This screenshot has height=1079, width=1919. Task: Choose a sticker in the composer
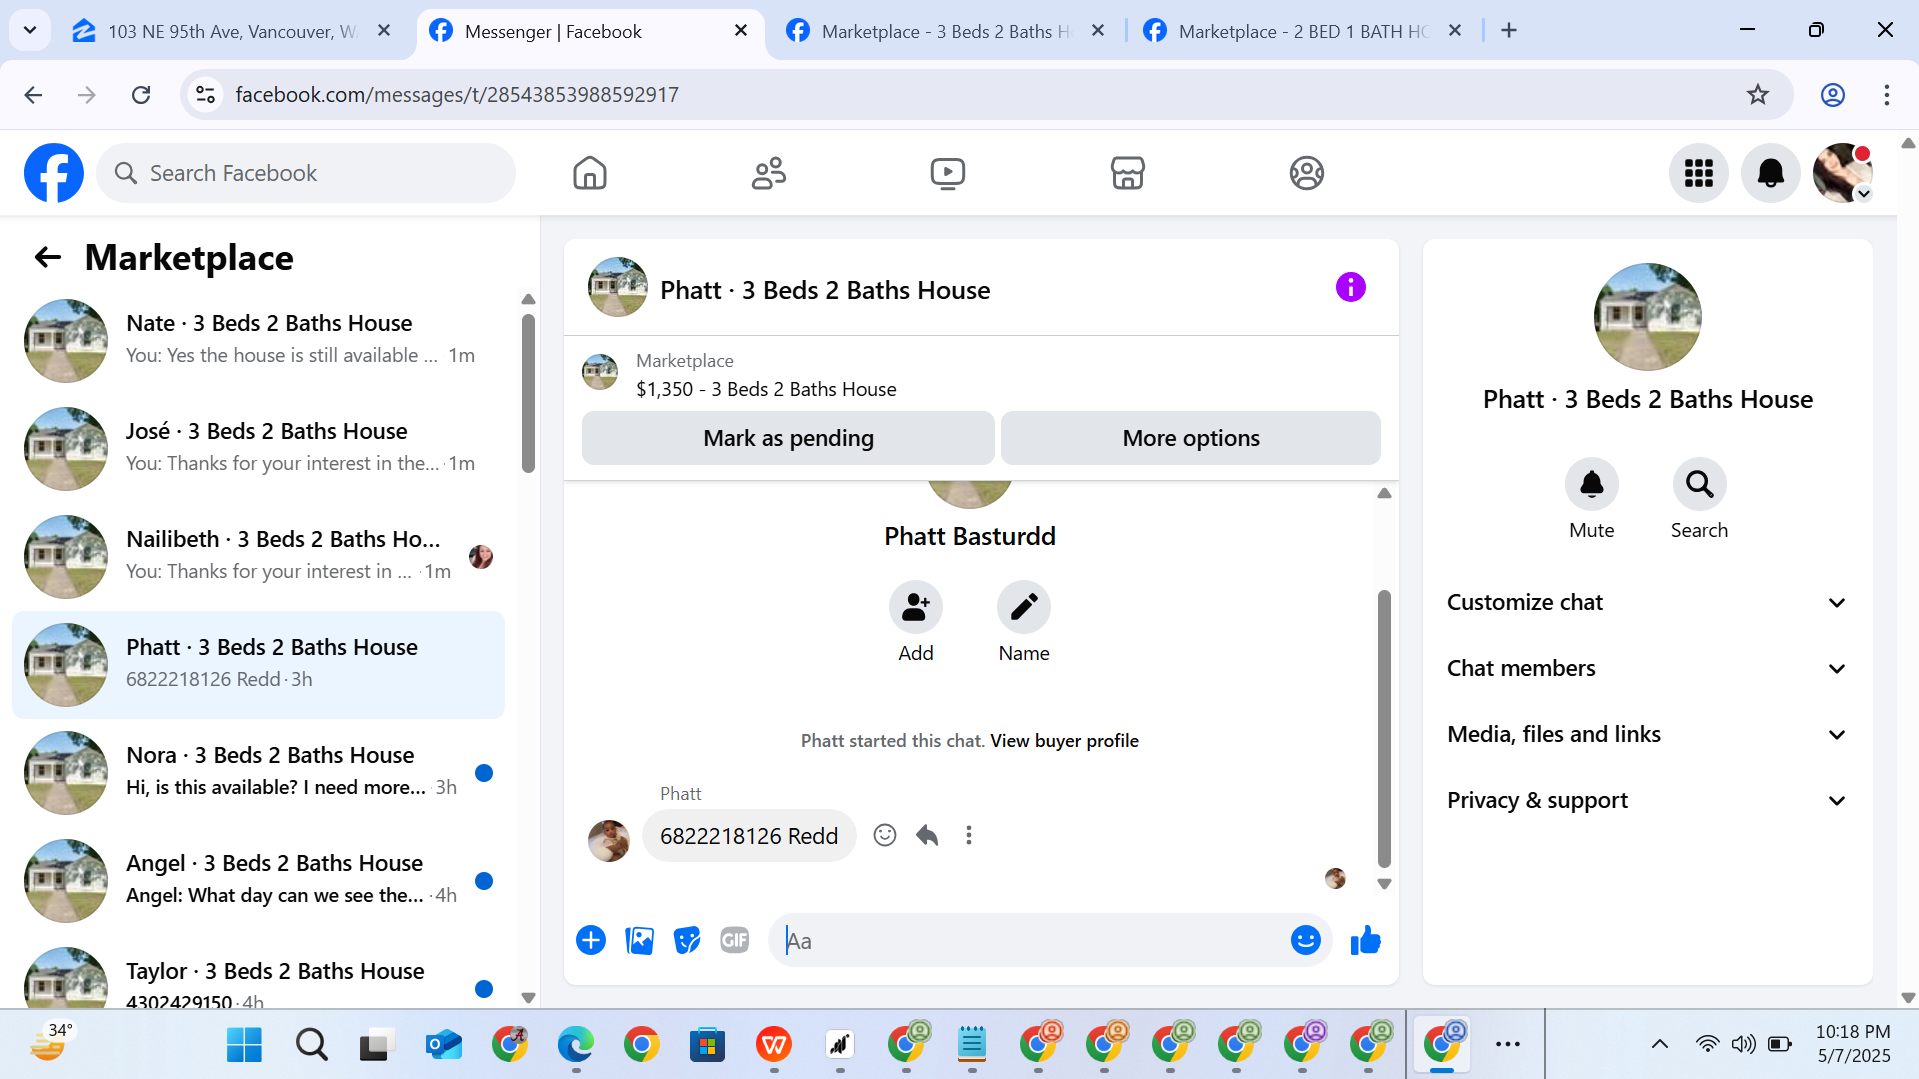(x=687, y=940)
